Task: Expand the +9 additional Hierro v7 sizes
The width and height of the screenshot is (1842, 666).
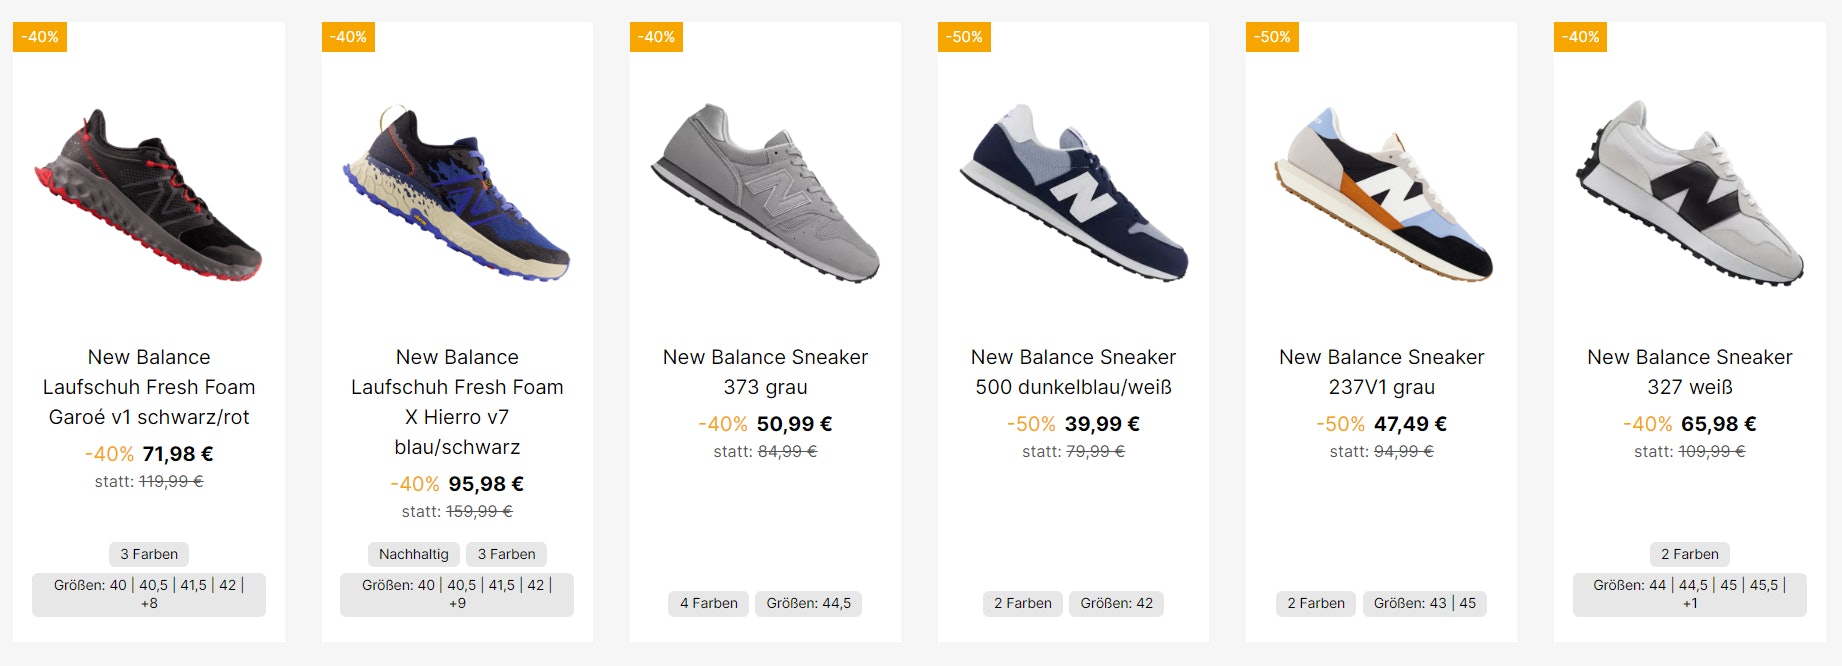Action: [x=458, y=605]
